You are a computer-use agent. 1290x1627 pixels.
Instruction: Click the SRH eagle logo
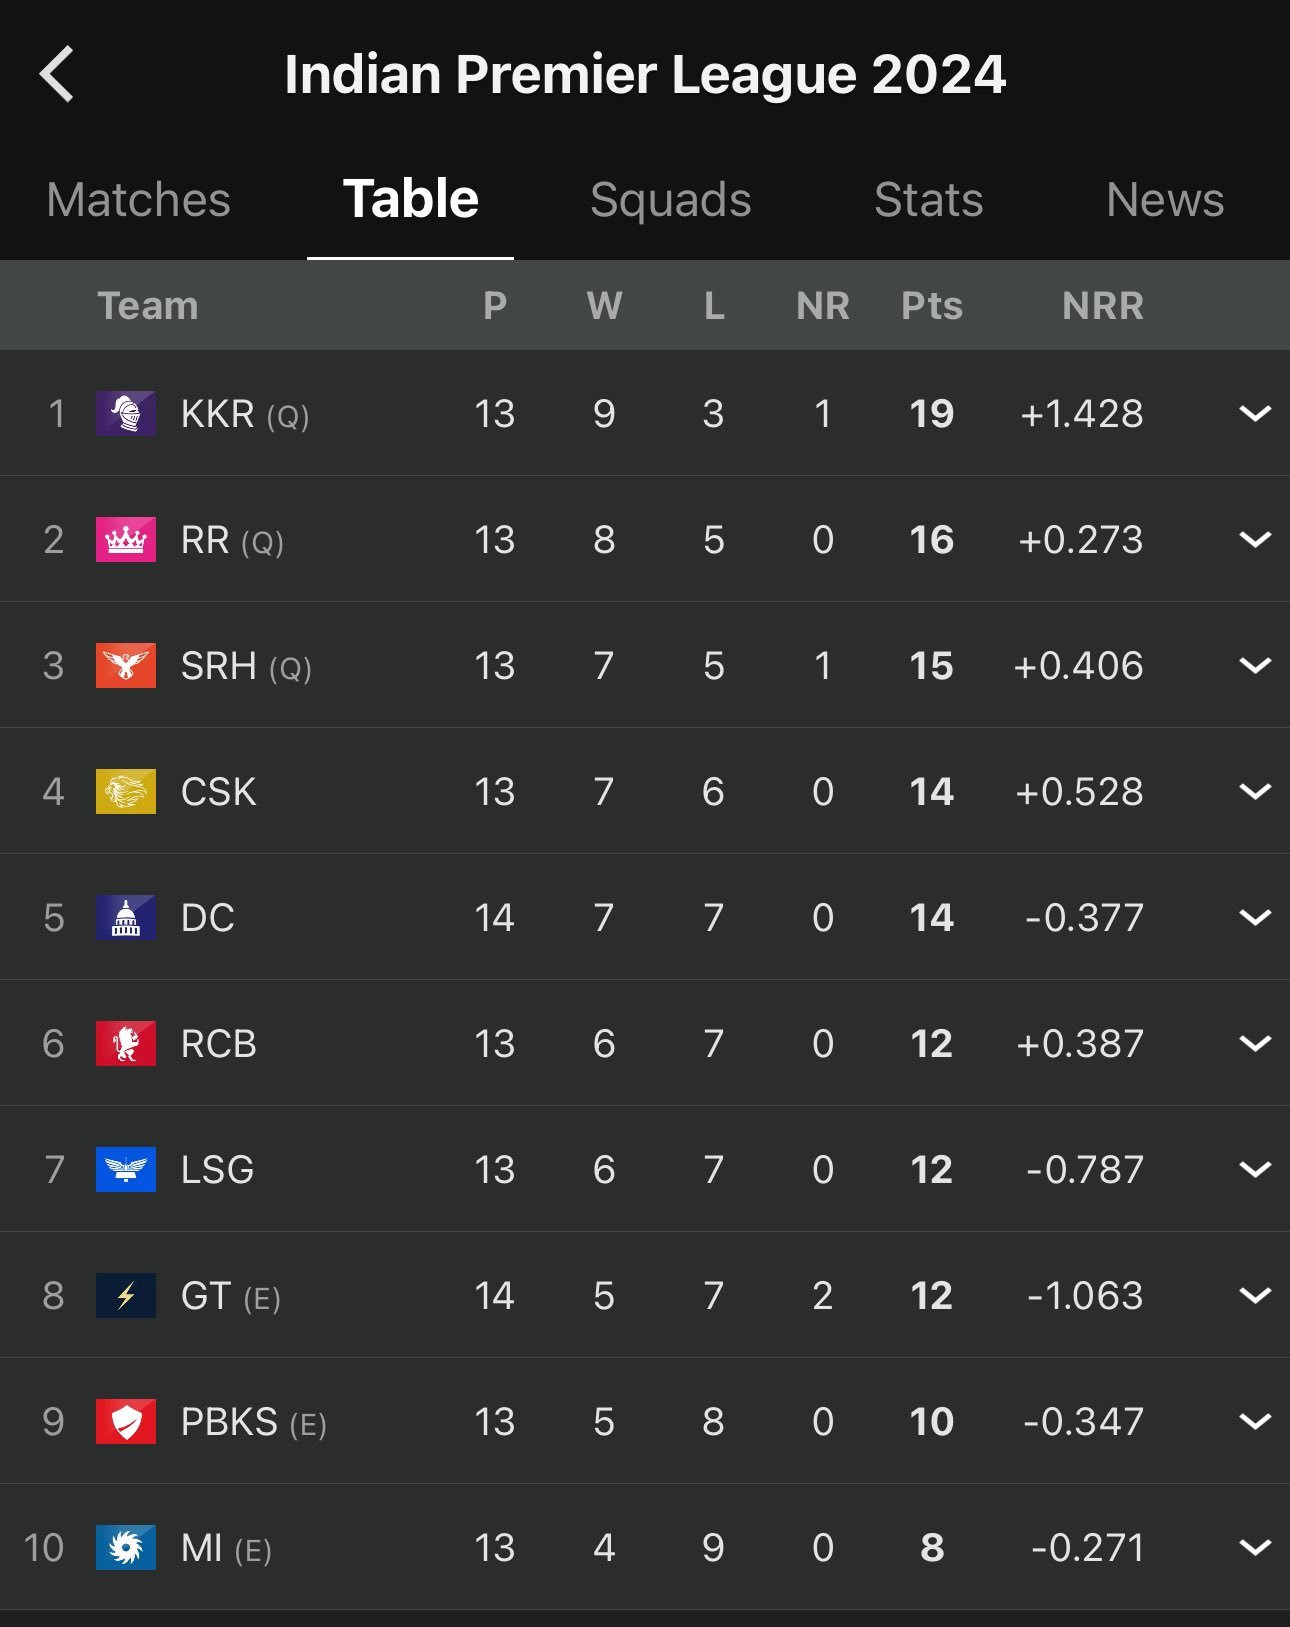coord(126,665)
